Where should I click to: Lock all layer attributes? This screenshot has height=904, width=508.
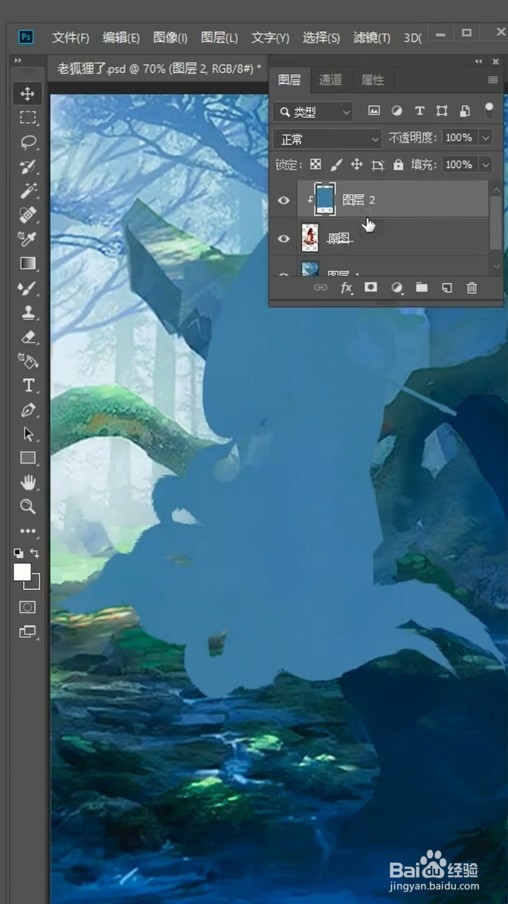(398, 165)
